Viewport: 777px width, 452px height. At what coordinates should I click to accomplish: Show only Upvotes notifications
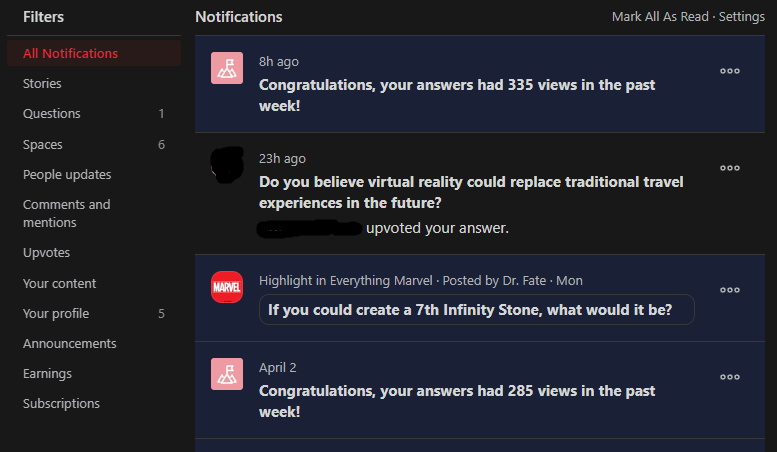coord(47,252)
